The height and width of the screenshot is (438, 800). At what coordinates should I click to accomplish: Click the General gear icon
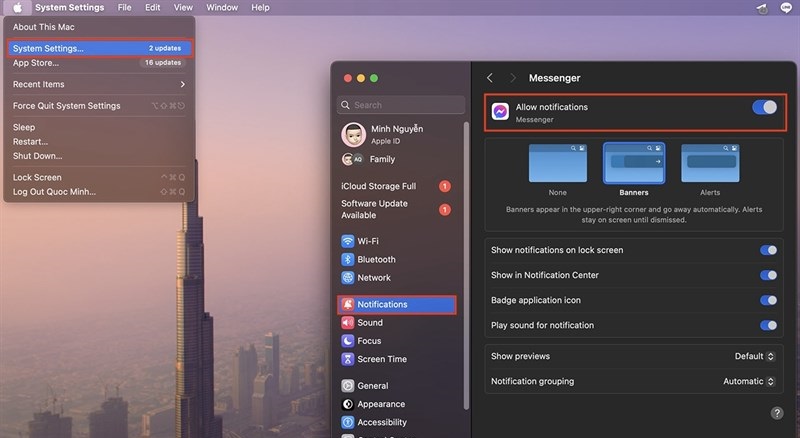point(347,386)
